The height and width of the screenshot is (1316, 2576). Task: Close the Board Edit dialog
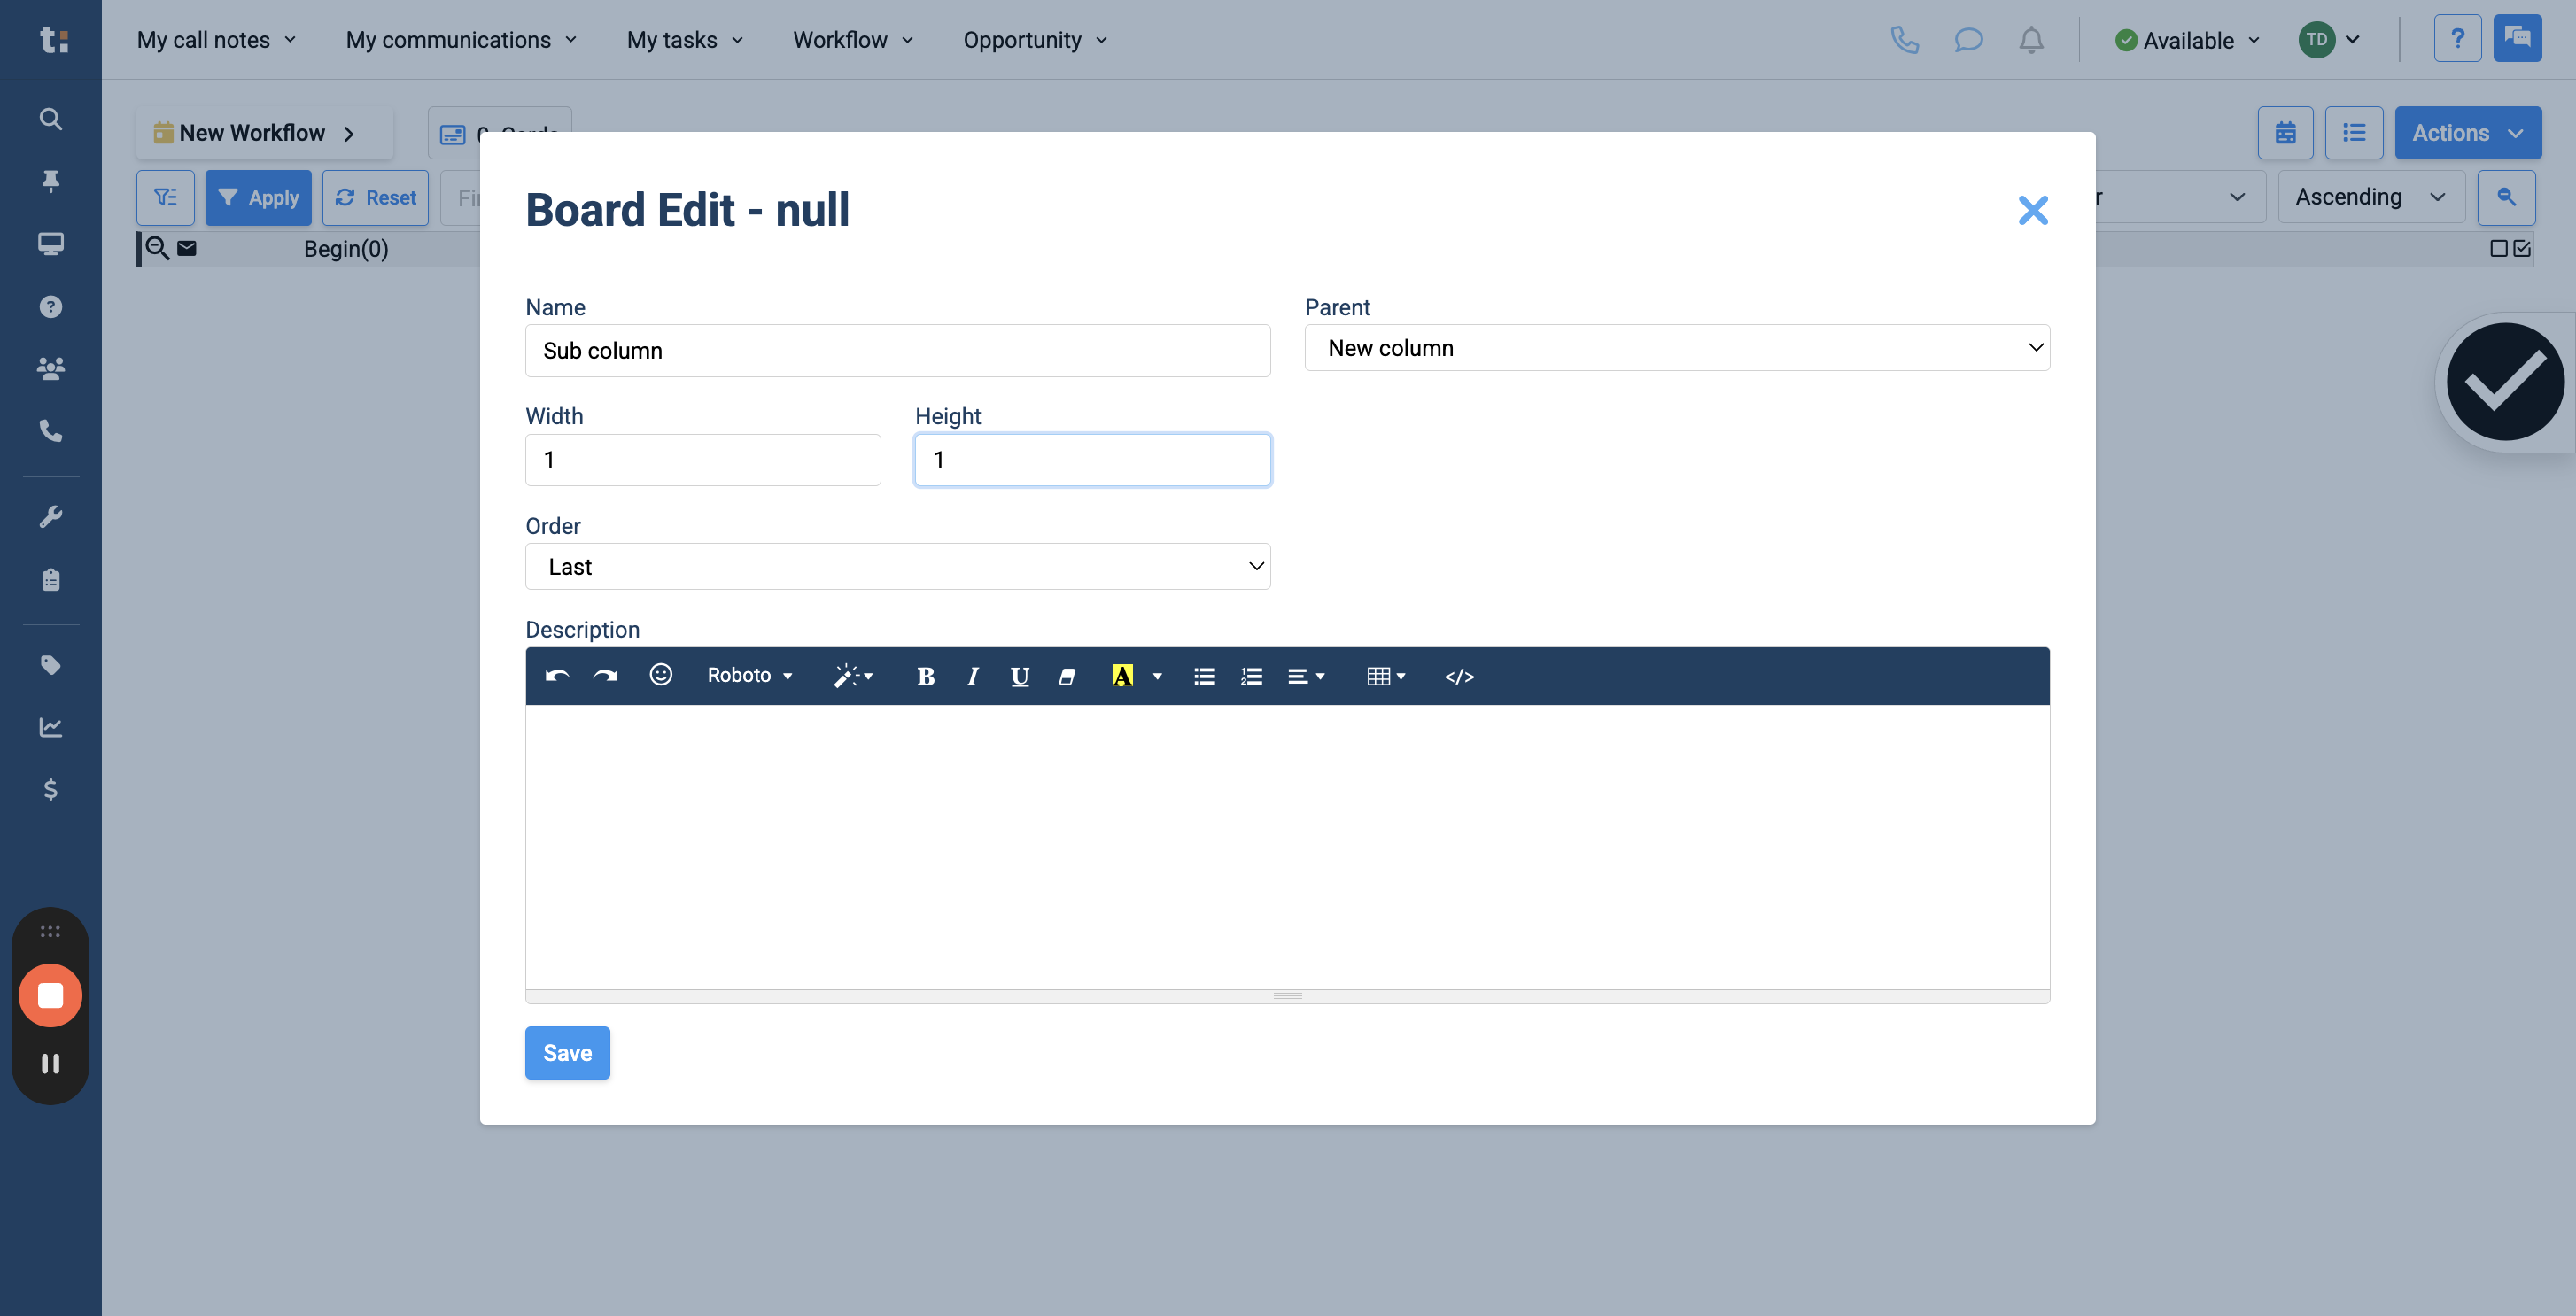(x=2032, y=210)
